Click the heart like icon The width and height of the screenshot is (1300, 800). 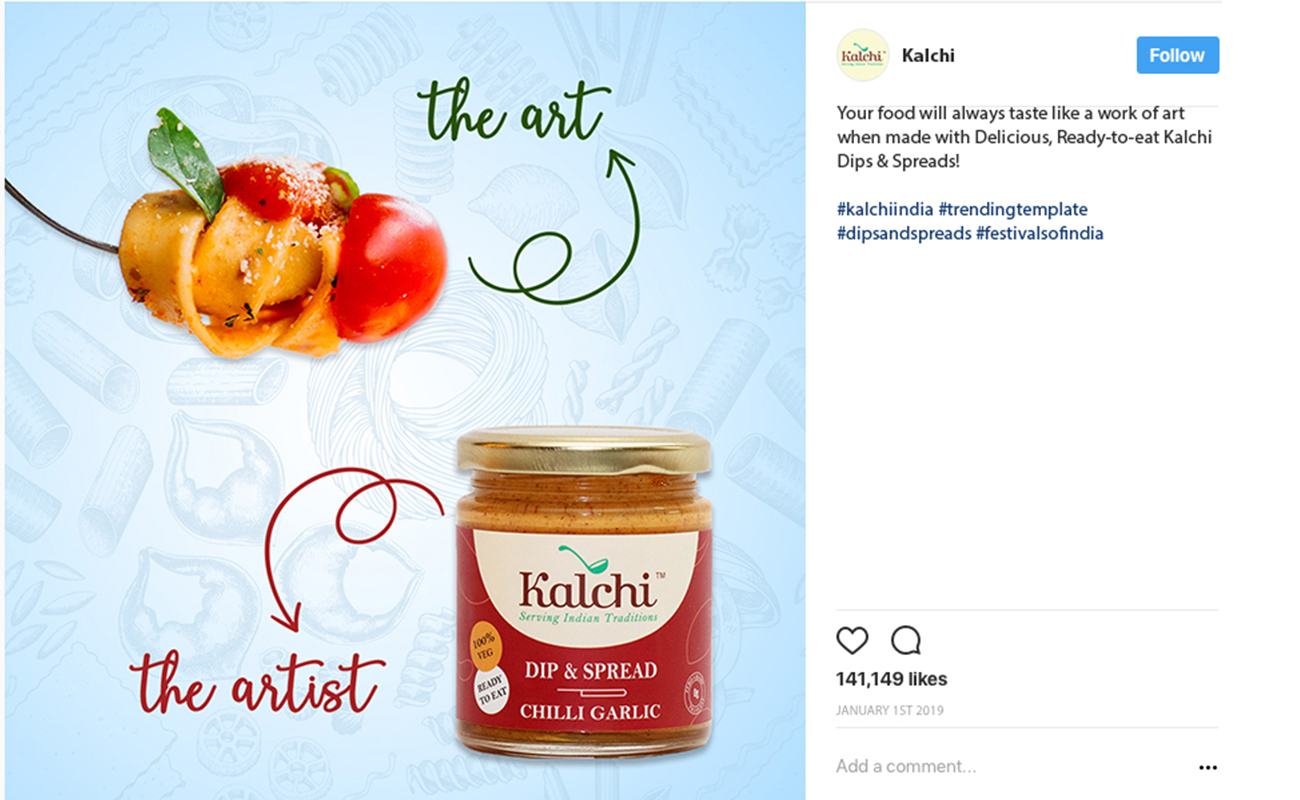(x=852, y=641)
